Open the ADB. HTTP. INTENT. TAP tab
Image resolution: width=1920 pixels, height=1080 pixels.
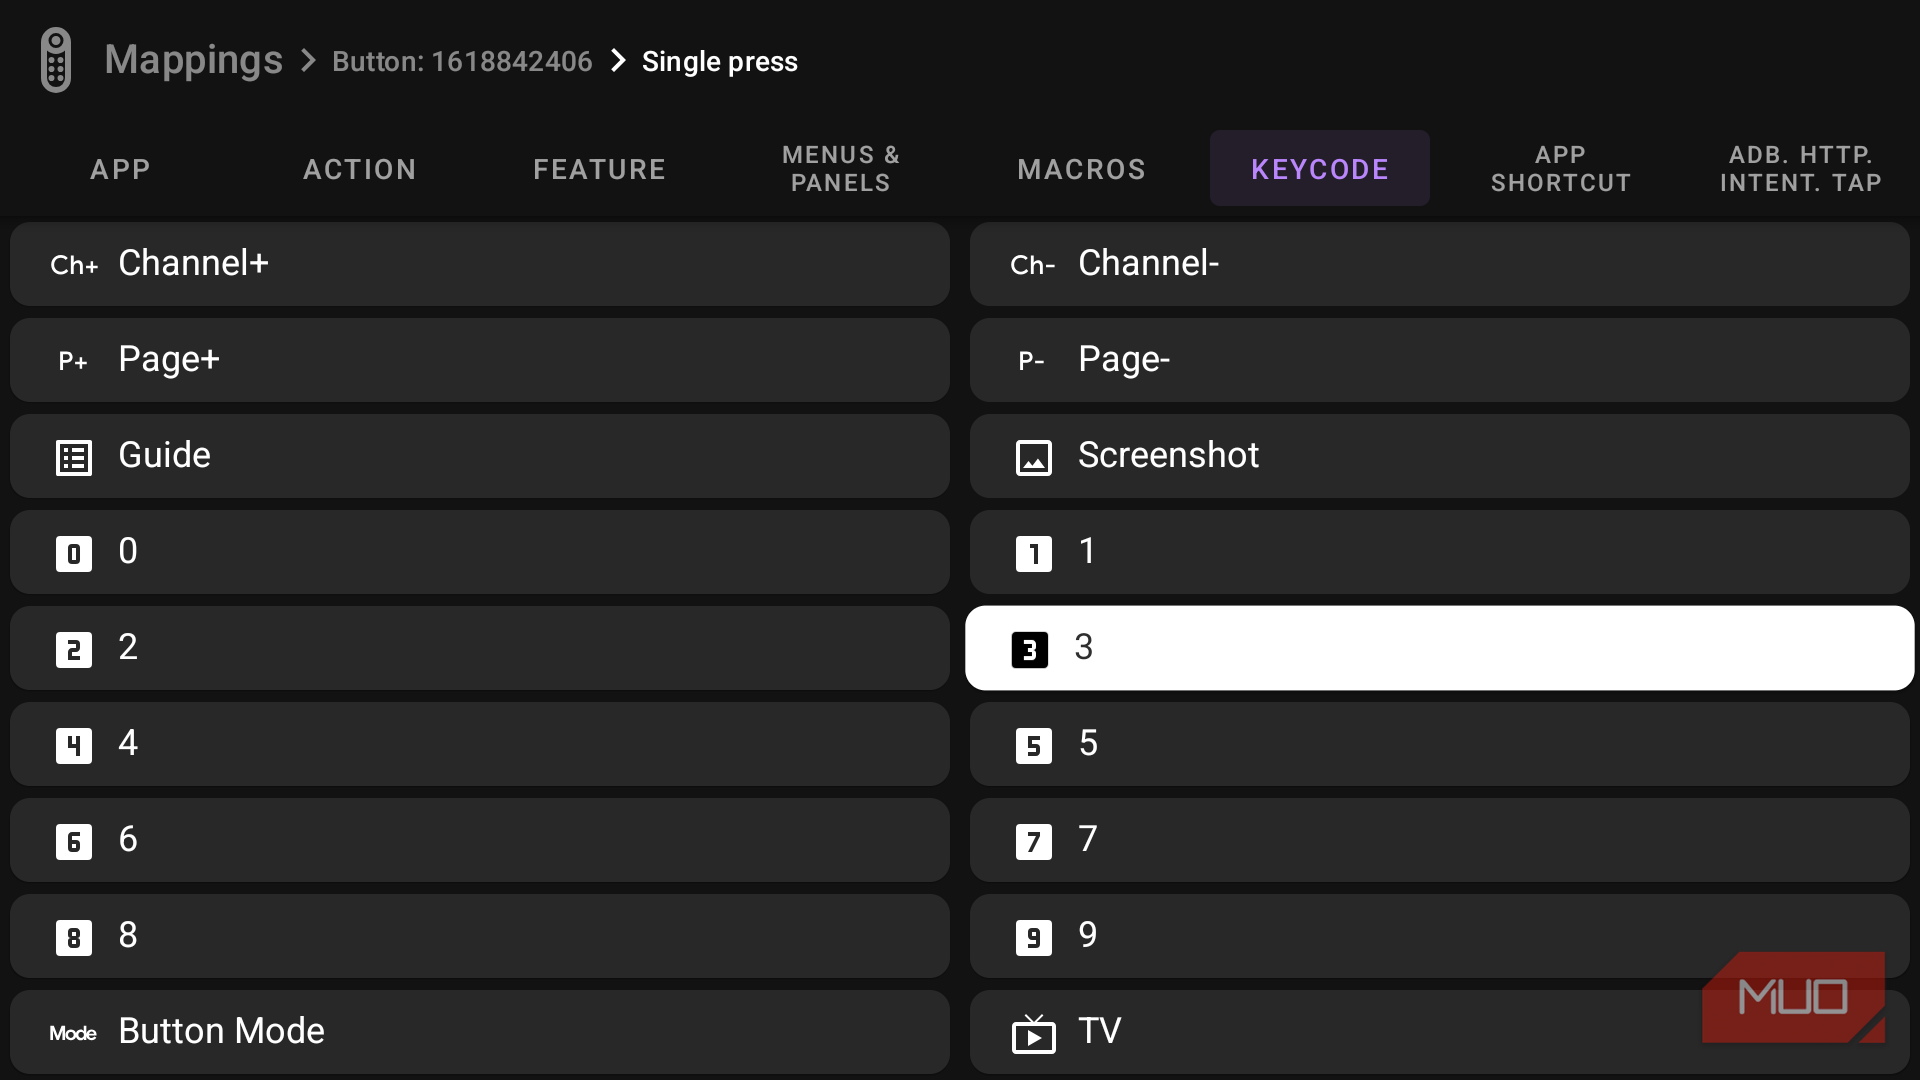point(1801,169)
